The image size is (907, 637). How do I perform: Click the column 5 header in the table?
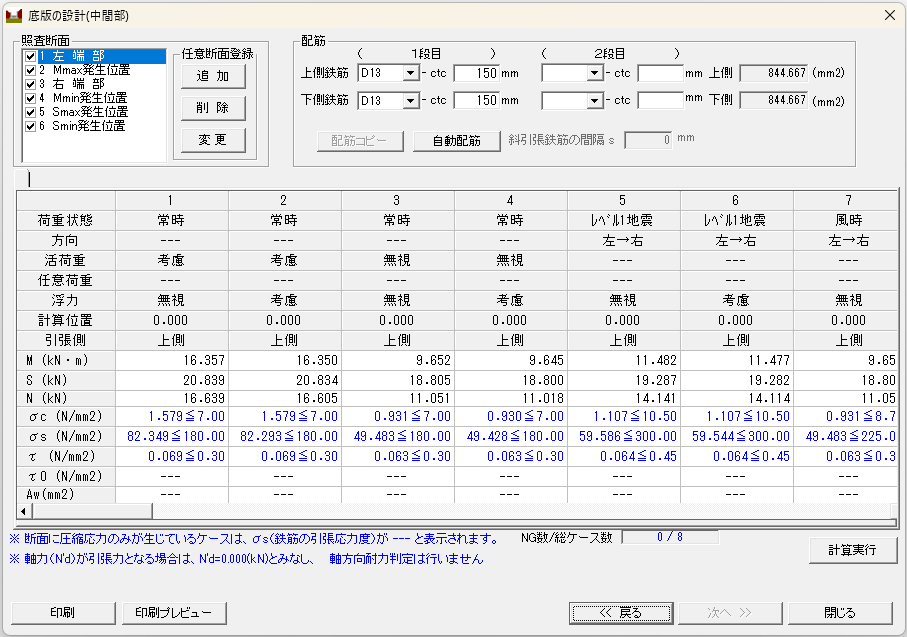click(x=622, y=200)
